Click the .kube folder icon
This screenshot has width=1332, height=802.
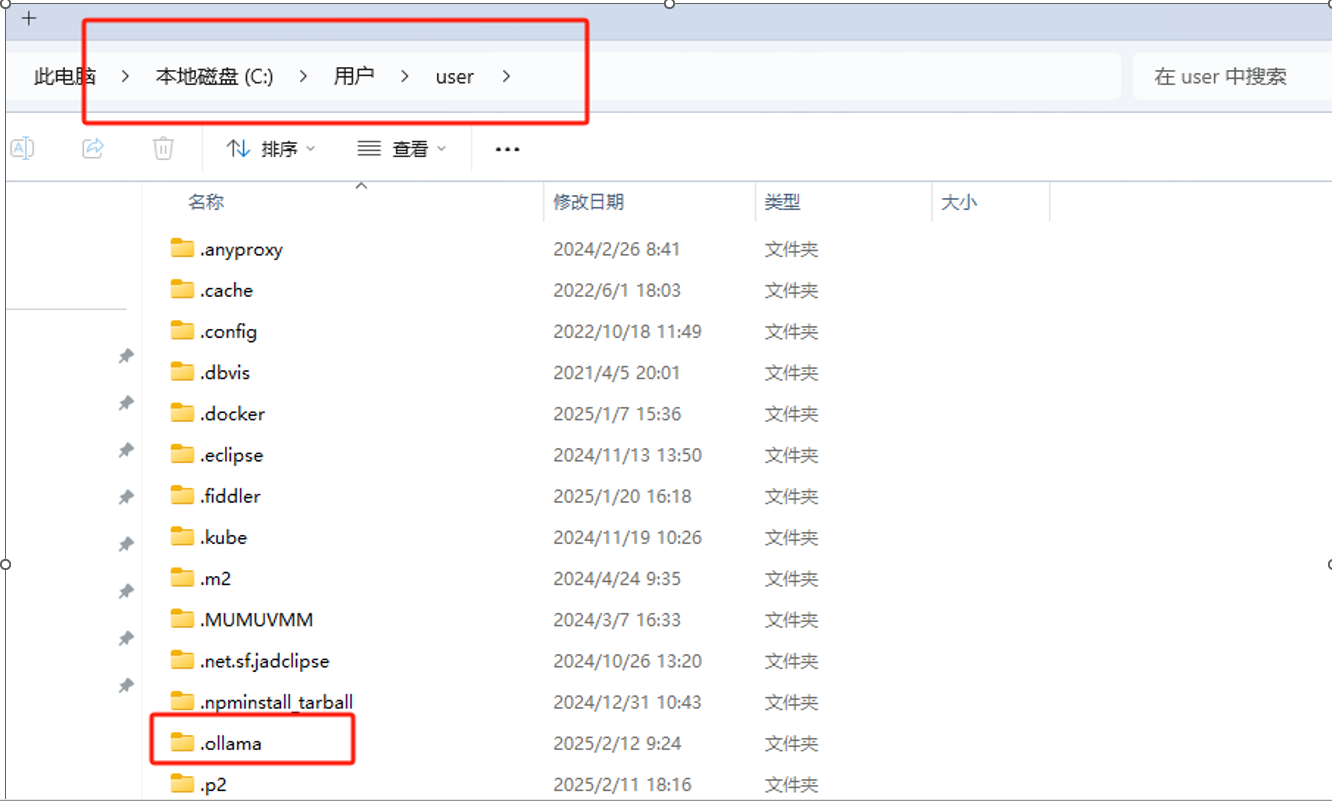(x=182, y=536)
